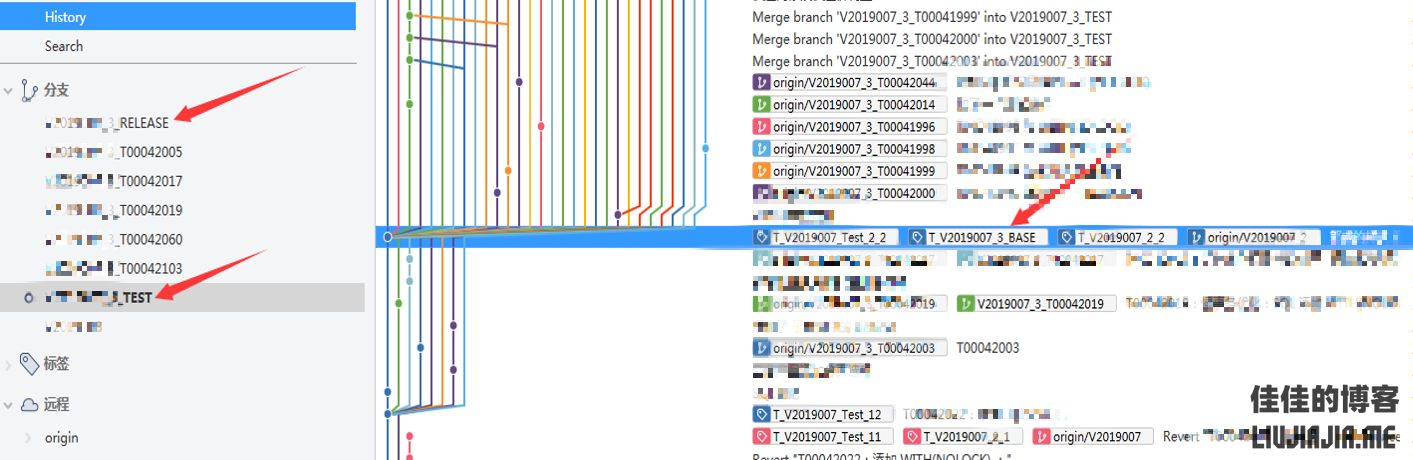Screen dimensions: 1413x460
Task: Click orange branch icon on origin/V2019007_3_T00041999
Action: click(761, 171)
